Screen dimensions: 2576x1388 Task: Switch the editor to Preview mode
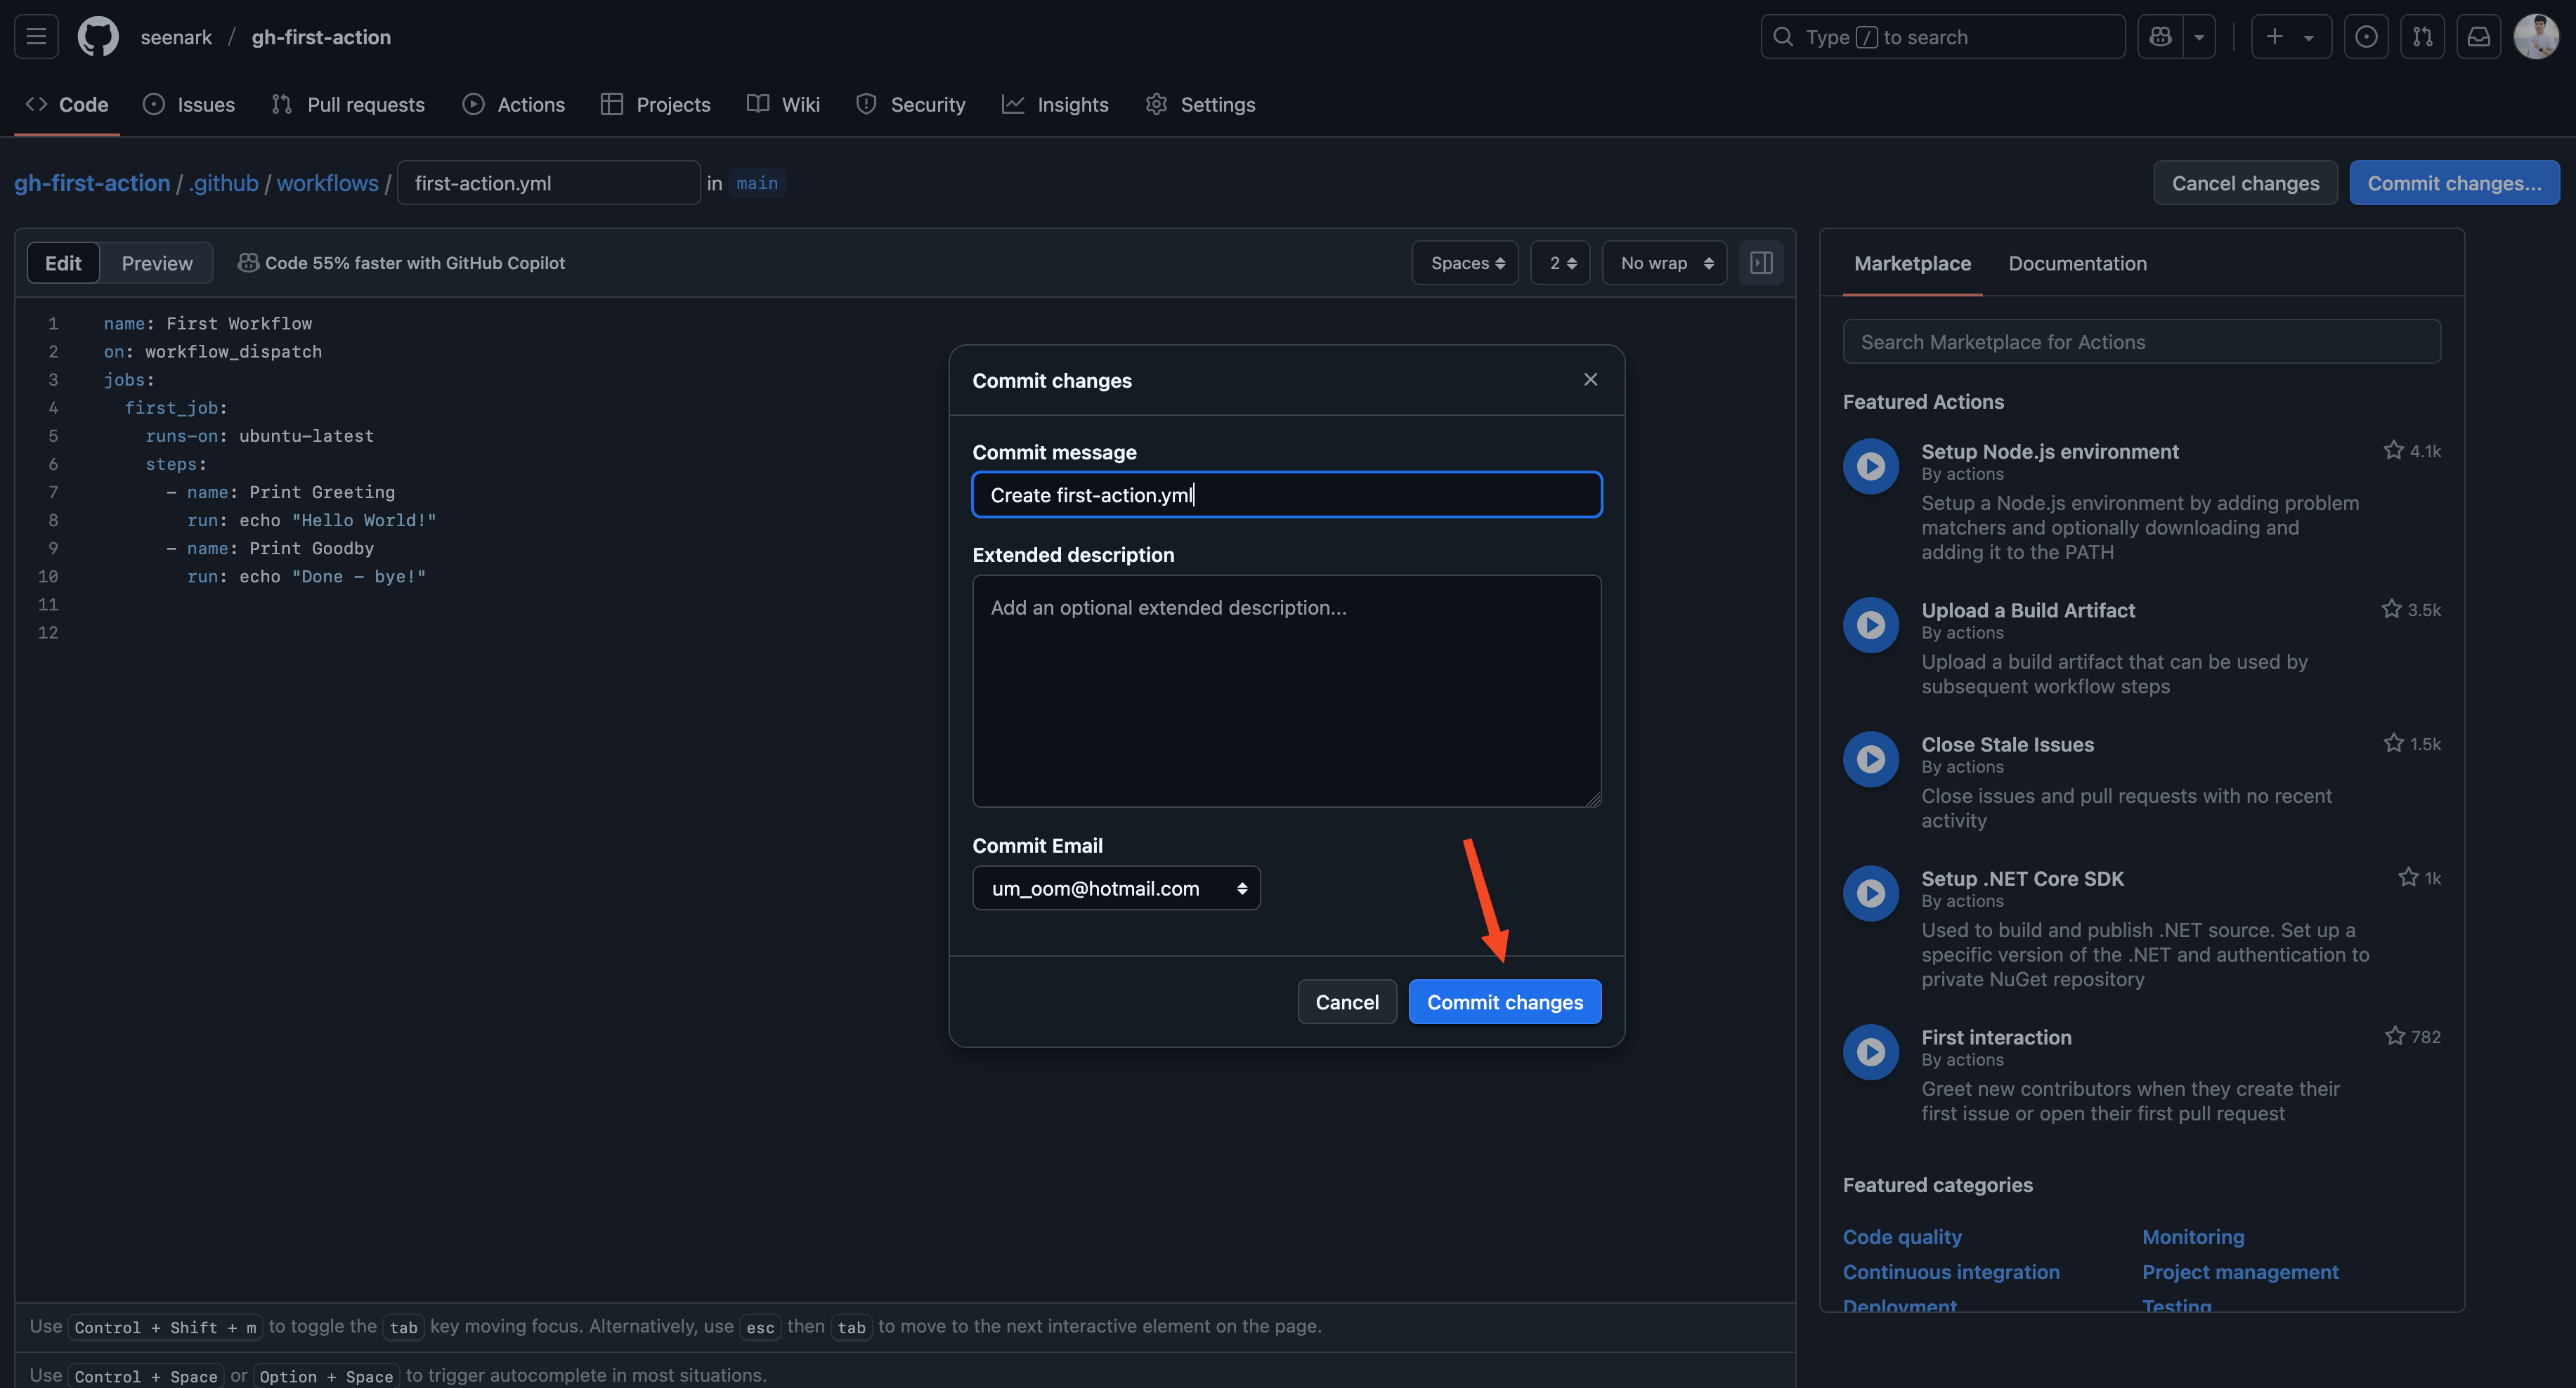pos(157,263)
